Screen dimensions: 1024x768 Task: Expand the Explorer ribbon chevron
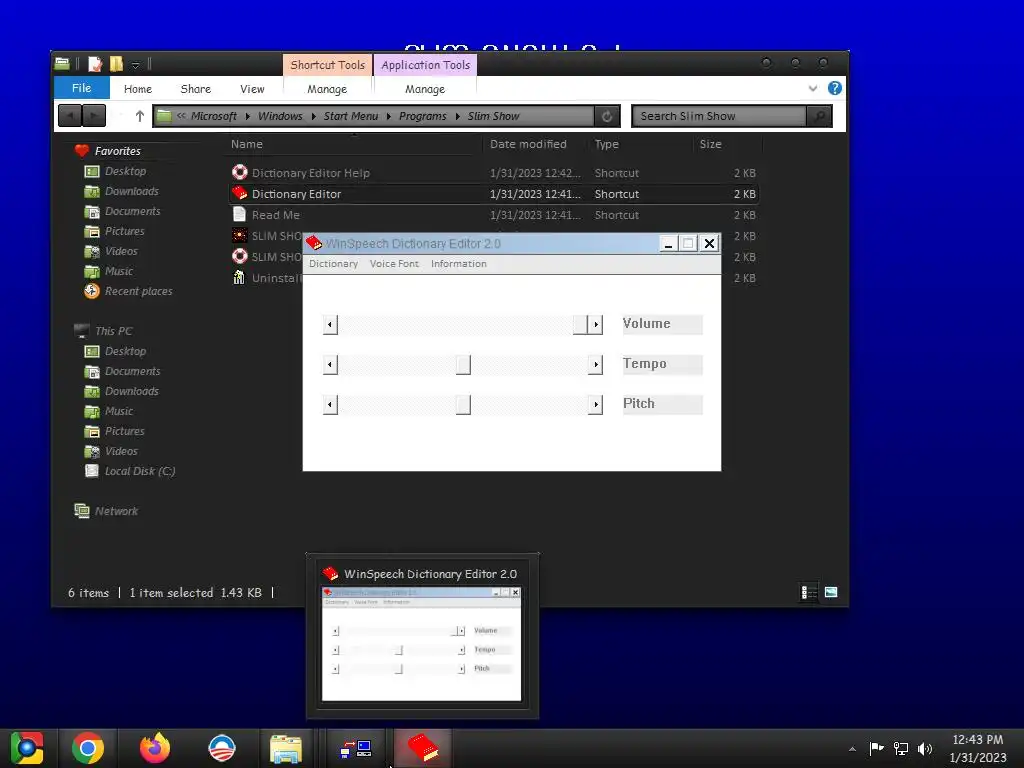812,88
